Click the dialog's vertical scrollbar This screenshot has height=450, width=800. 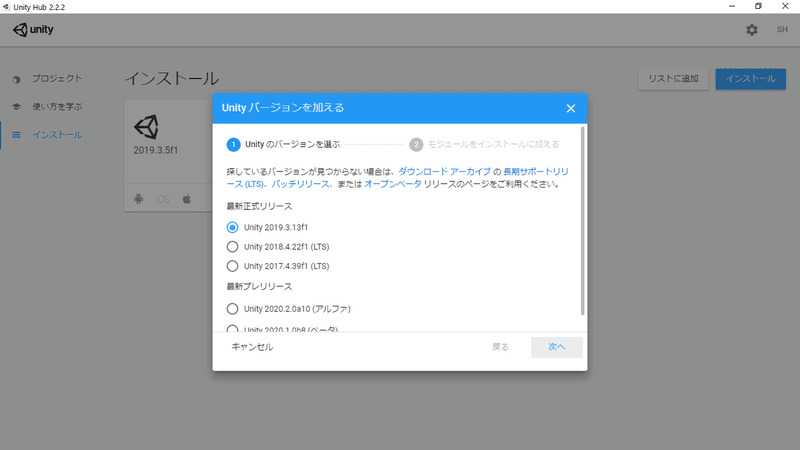pyautogui.click(x=582, y=221)
